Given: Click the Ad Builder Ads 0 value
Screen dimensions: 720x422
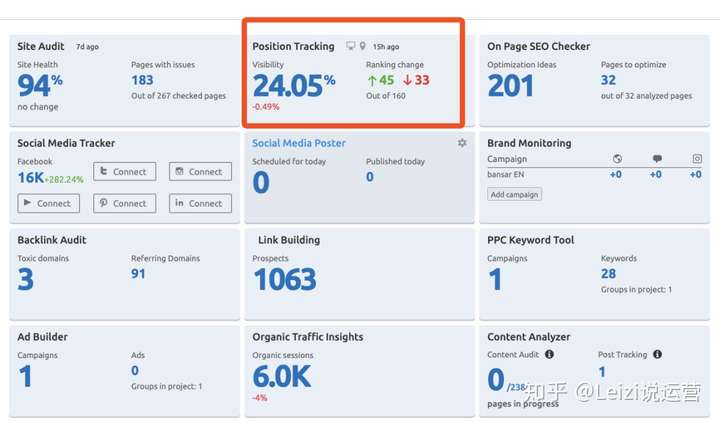Looking at the screenshot, I should [x=135, y=371].
